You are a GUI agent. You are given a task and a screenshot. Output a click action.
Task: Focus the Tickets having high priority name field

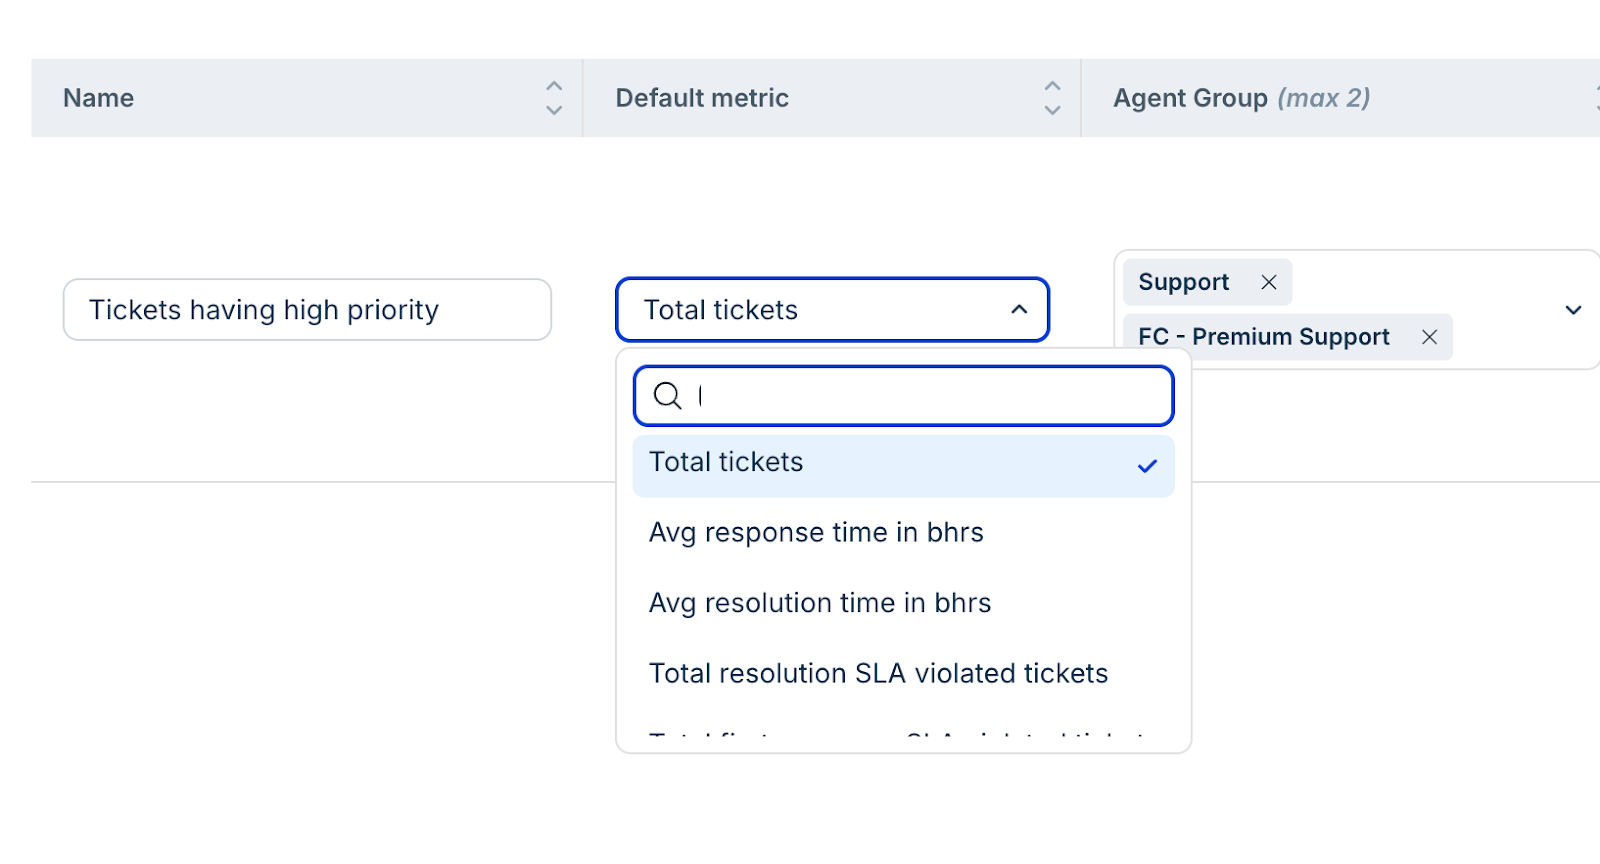[x=306, y=310]
